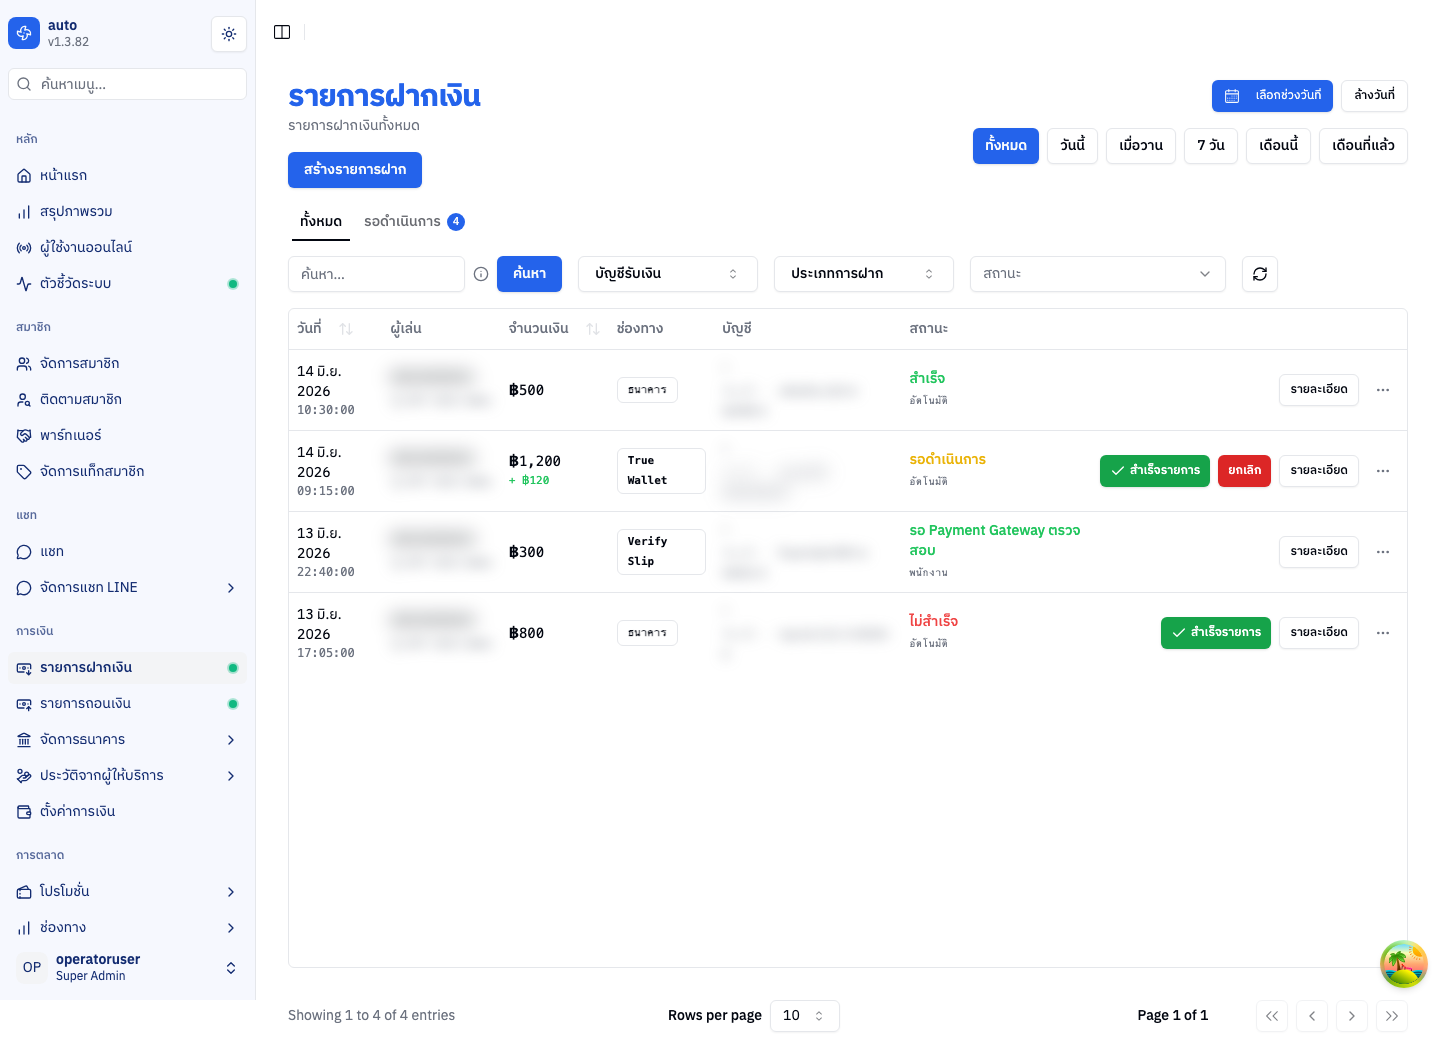The height and width of the screenshot is (1064, 1440).
Task: Select เดือนที่แล้ว last month filter
Action: coord(1363,146)
